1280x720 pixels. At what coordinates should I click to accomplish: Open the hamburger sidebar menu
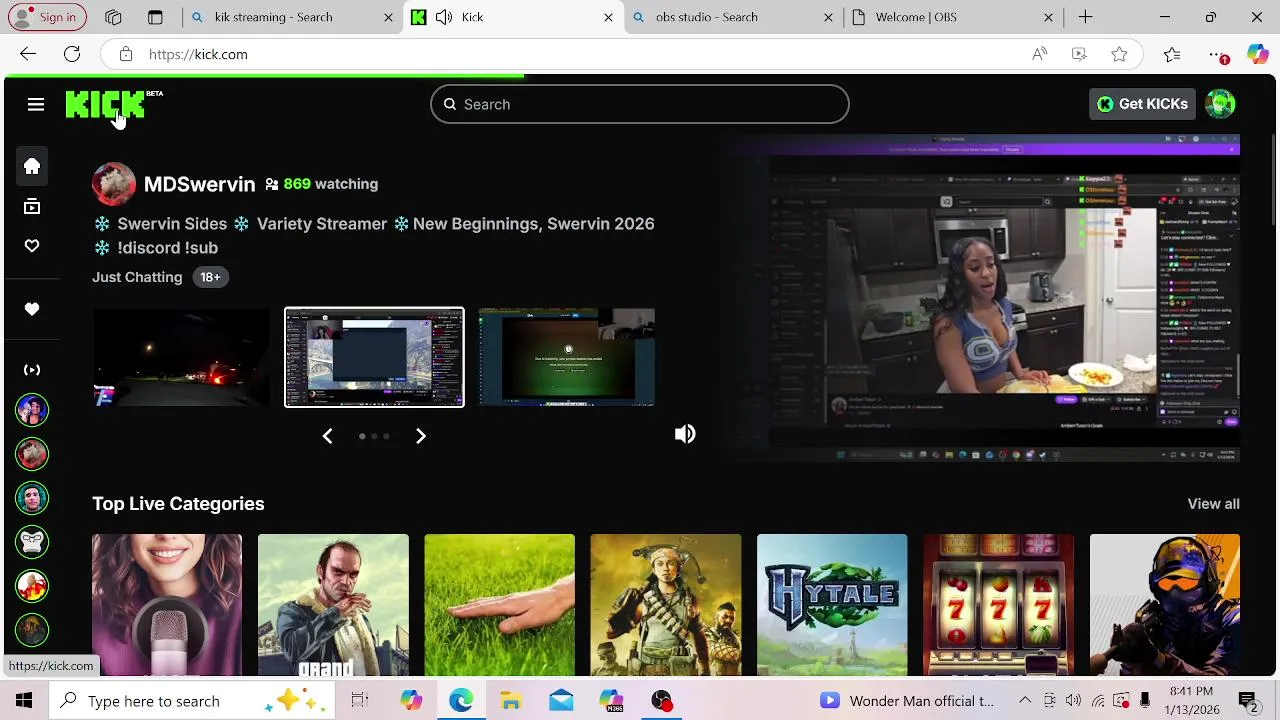(x=36, y=104)
